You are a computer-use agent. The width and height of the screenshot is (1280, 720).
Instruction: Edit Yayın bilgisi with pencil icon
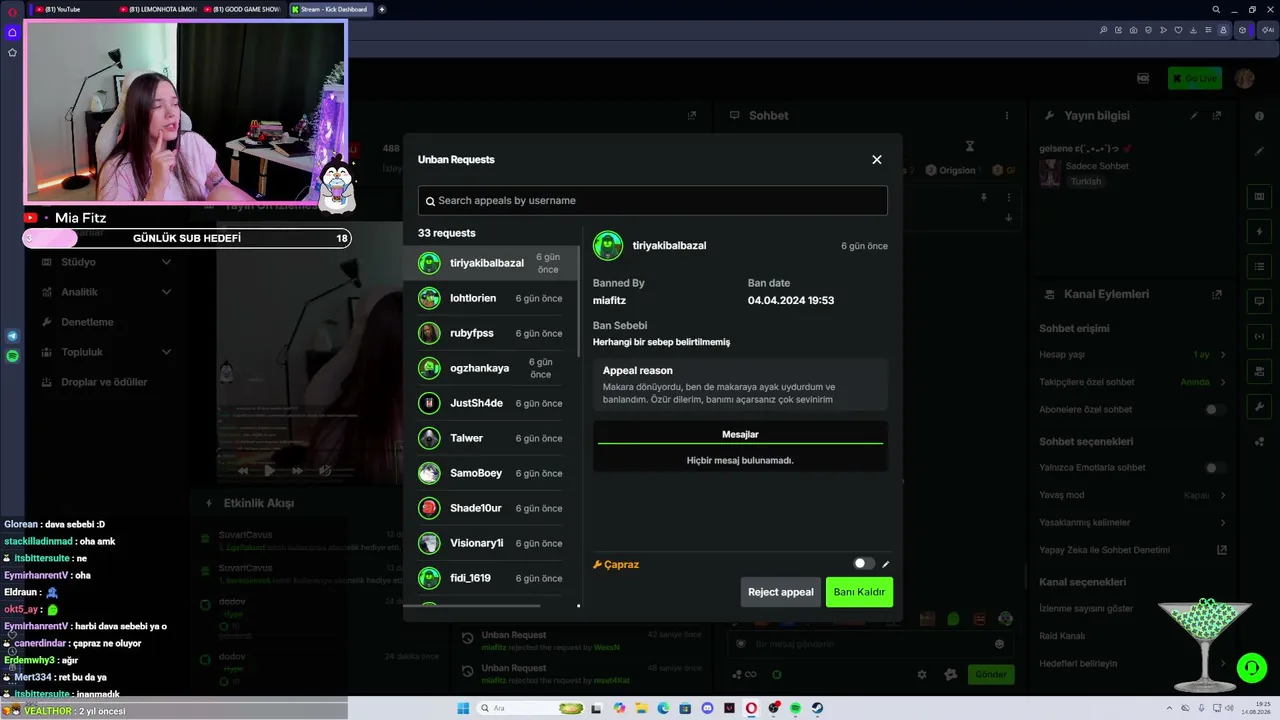[1194, 116]
